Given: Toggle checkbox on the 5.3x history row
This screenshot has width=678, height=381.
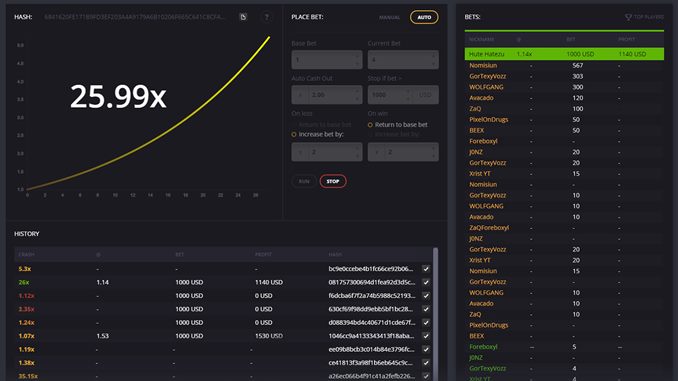Looking at the screenshot, I should pyautogui.click(x=426, y=269).
